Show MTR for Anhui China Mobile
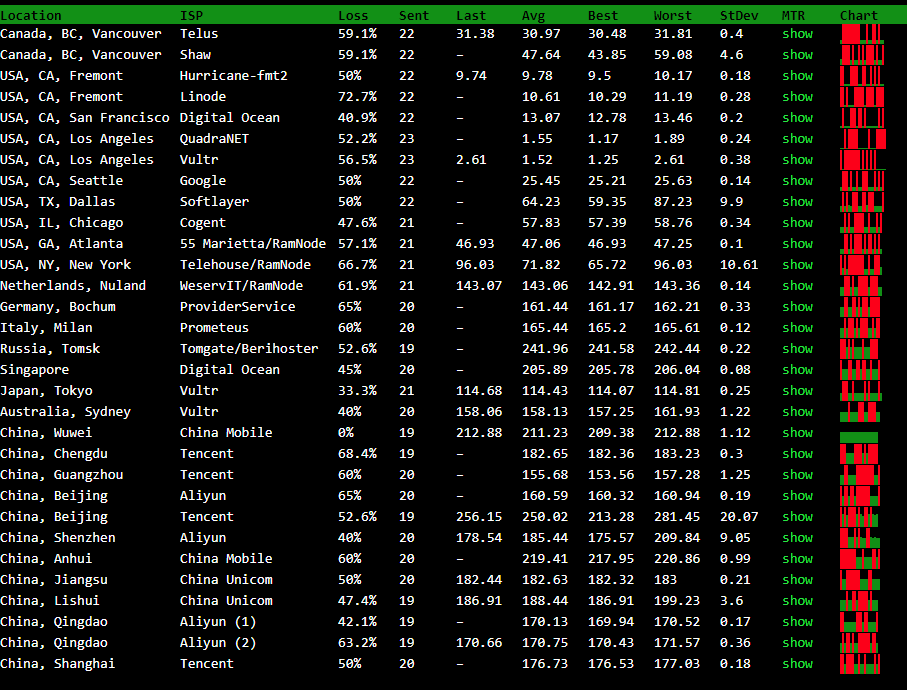 (797, 559)
